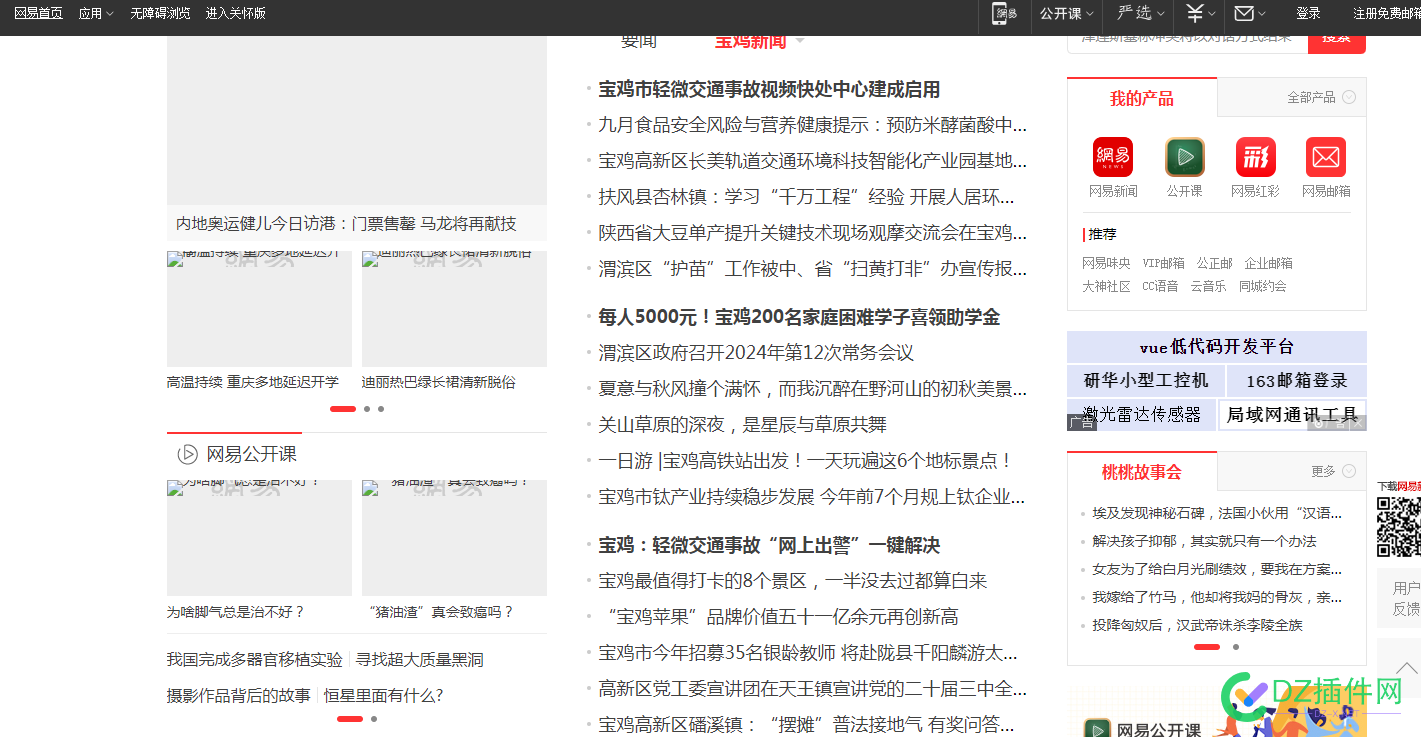This screenshot has height=737, width=1421.
Task: Click the red search button
Action: (1337, 44)
